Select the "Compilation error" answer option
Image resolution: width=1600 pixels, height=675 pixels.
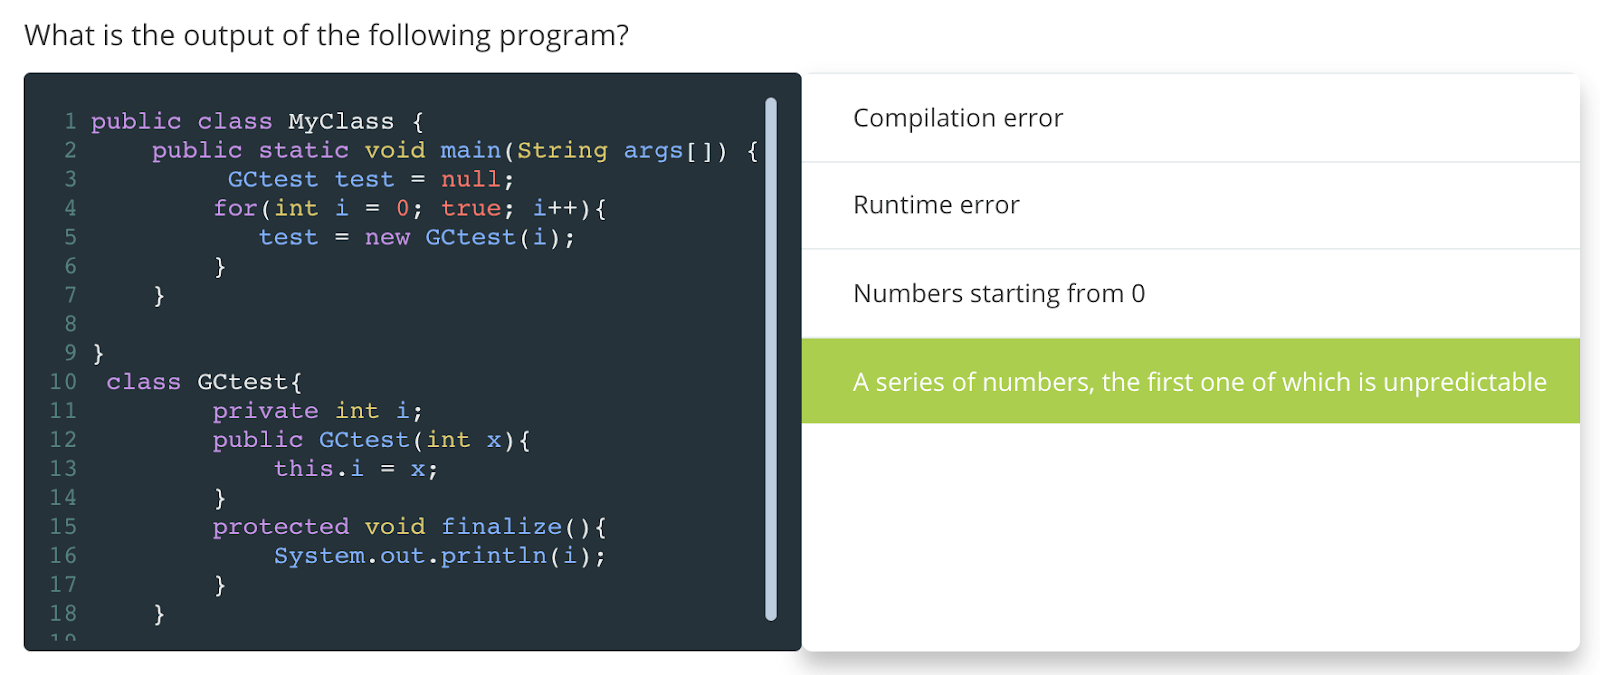[x=957, y=118]
